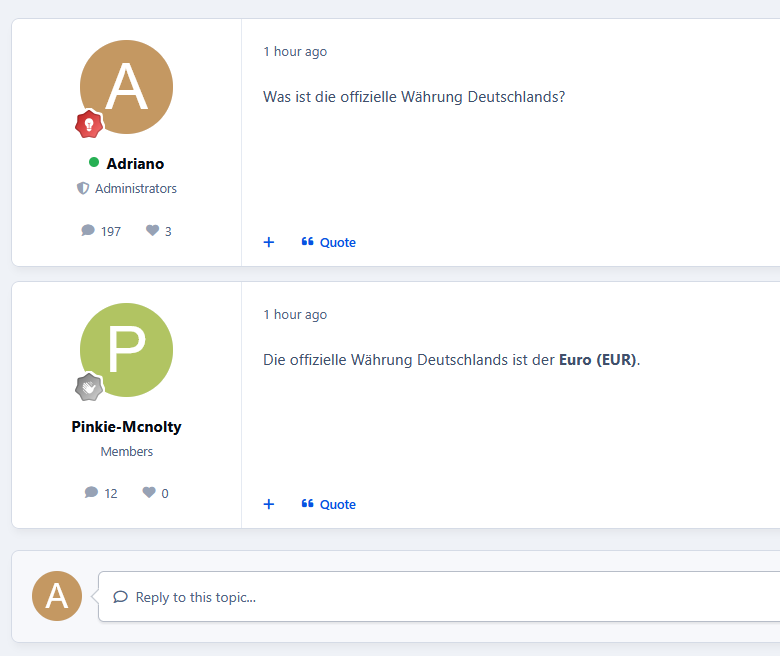Viewport: 780px width, 656px height.
Task: Toggle multiquote plus on Pinkie-Mcnolty's post
Action: click(x=268, y=504)
